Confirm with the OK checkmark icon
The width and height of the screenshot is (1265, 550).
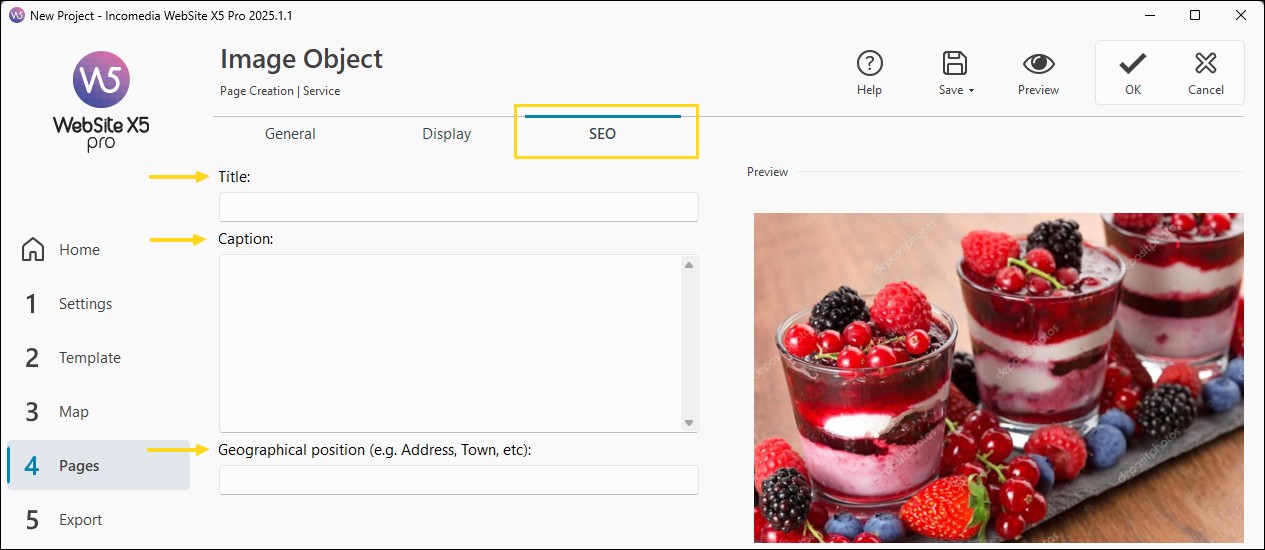click(x=1132, y=64)
